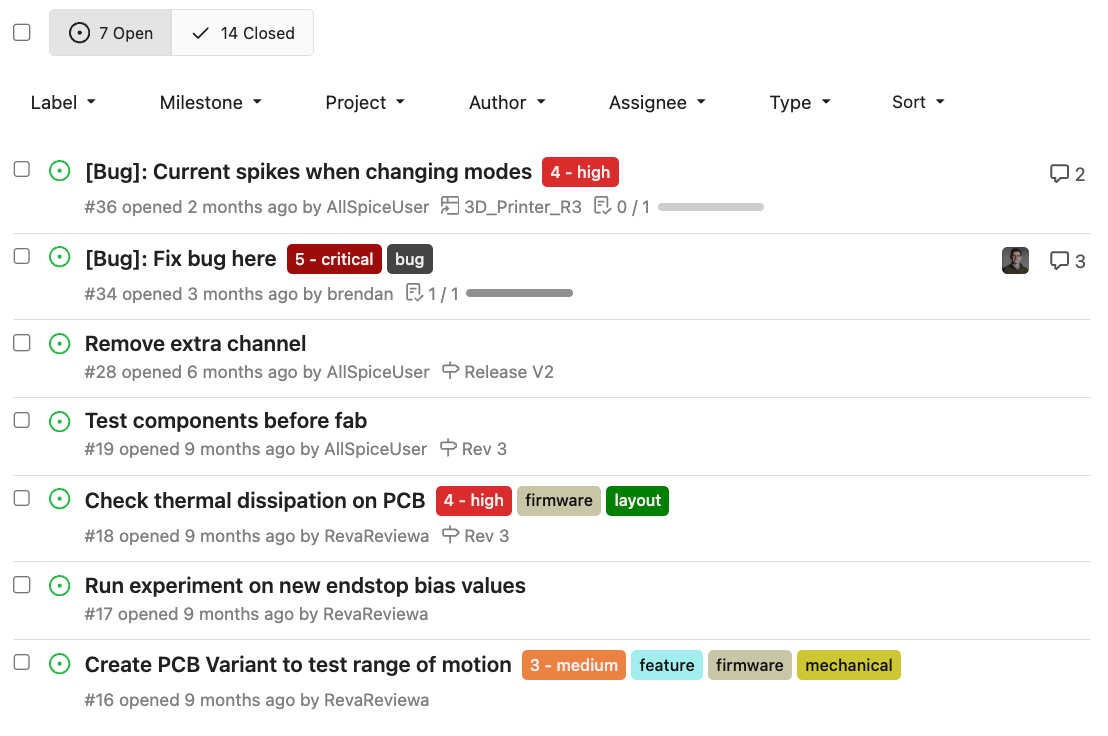
Task: Check the box for Test components before fab
Action: pyautogui.click(x=22, y=420)
